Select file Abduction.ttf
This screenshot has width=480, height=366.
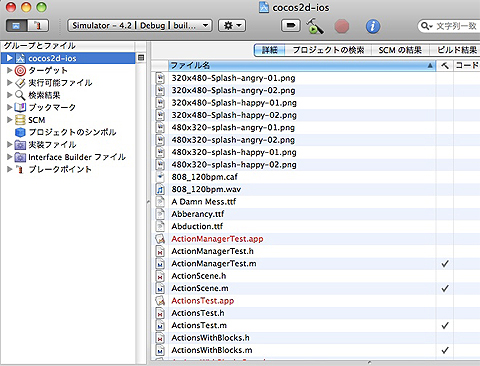click(197, 226)
